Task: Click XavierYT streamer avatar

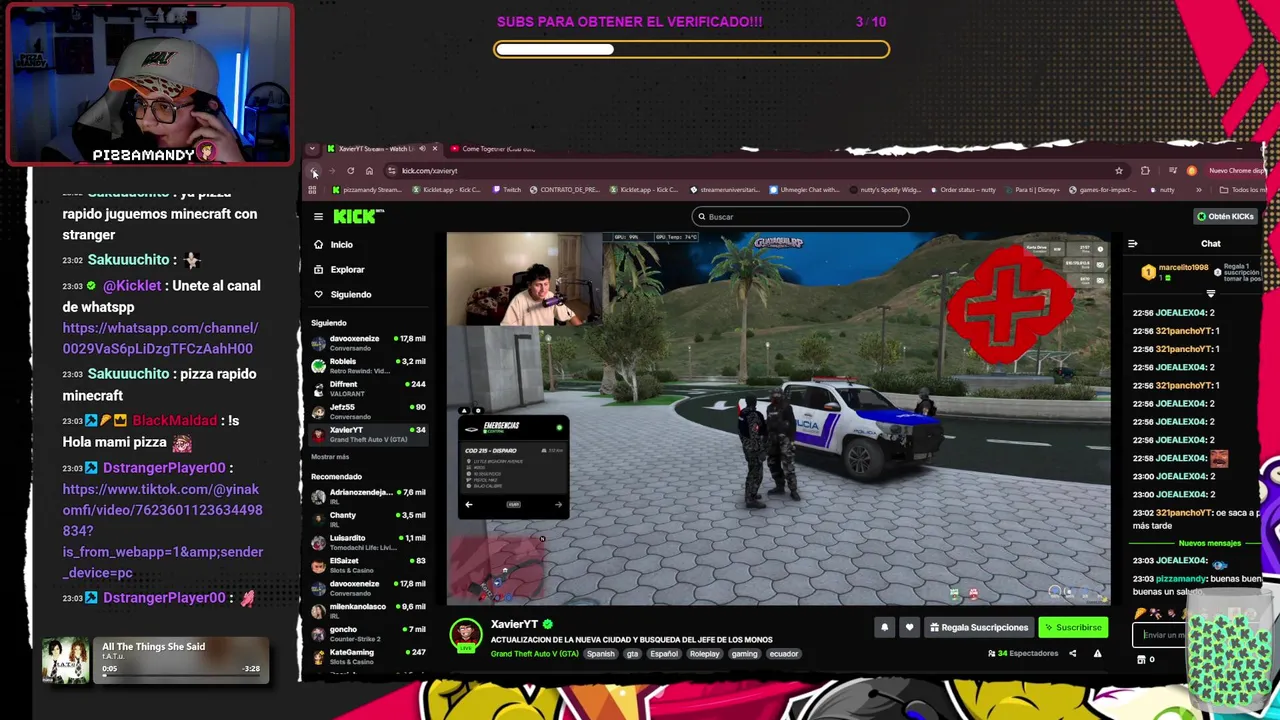Action: [x=465, y=635]
